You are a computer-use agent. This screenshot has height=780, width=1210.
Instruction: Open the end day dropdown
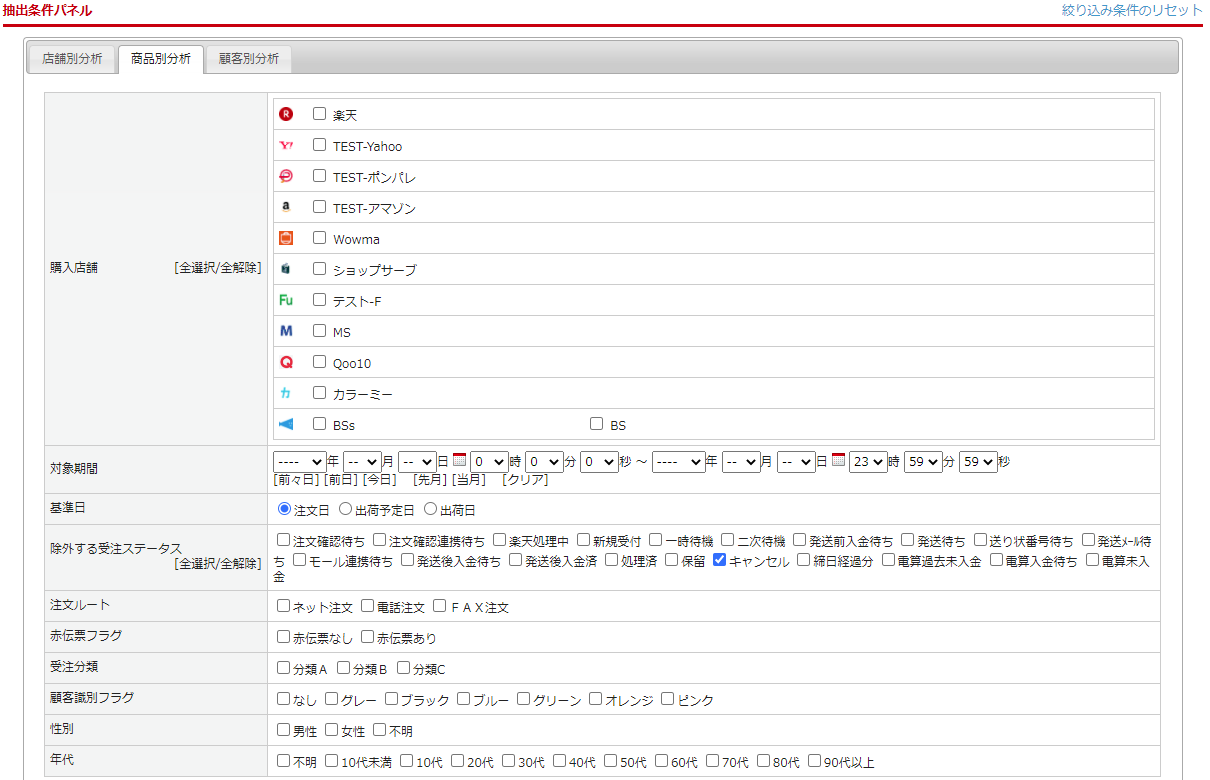[x=796, y=462]
